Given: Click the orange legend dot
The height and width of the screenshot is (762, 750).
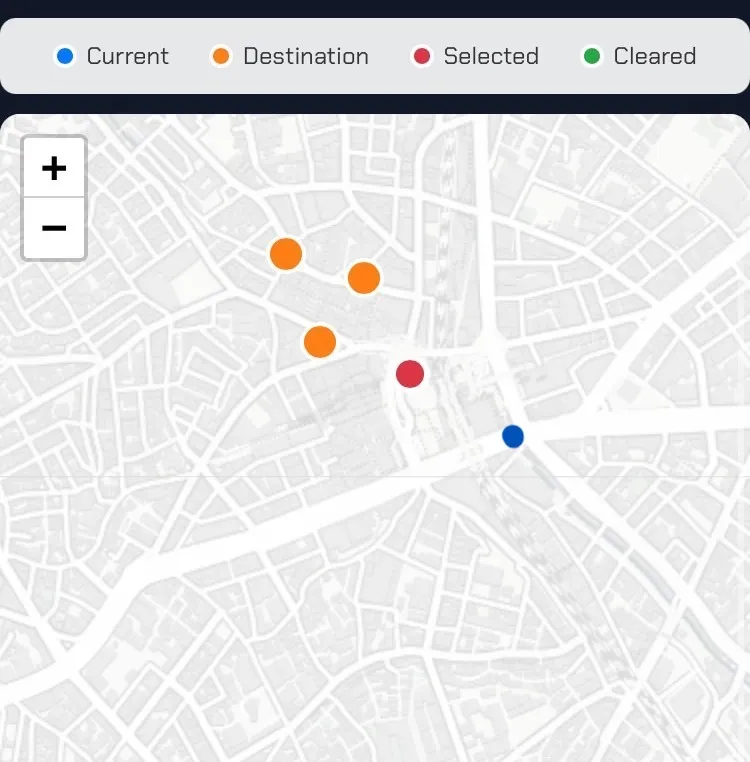Looking at the screenshot, I should pyautogui.click(x=222, y=56).
